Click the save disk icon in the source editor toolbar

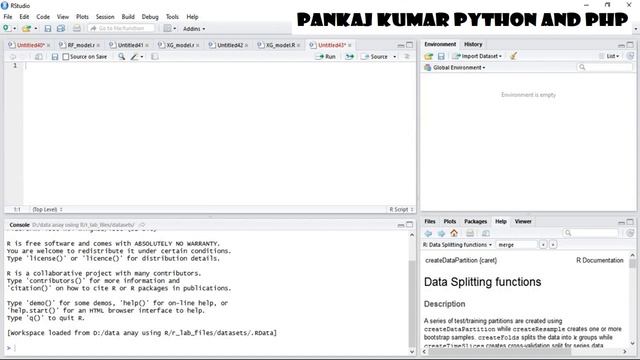pos(55,57)
